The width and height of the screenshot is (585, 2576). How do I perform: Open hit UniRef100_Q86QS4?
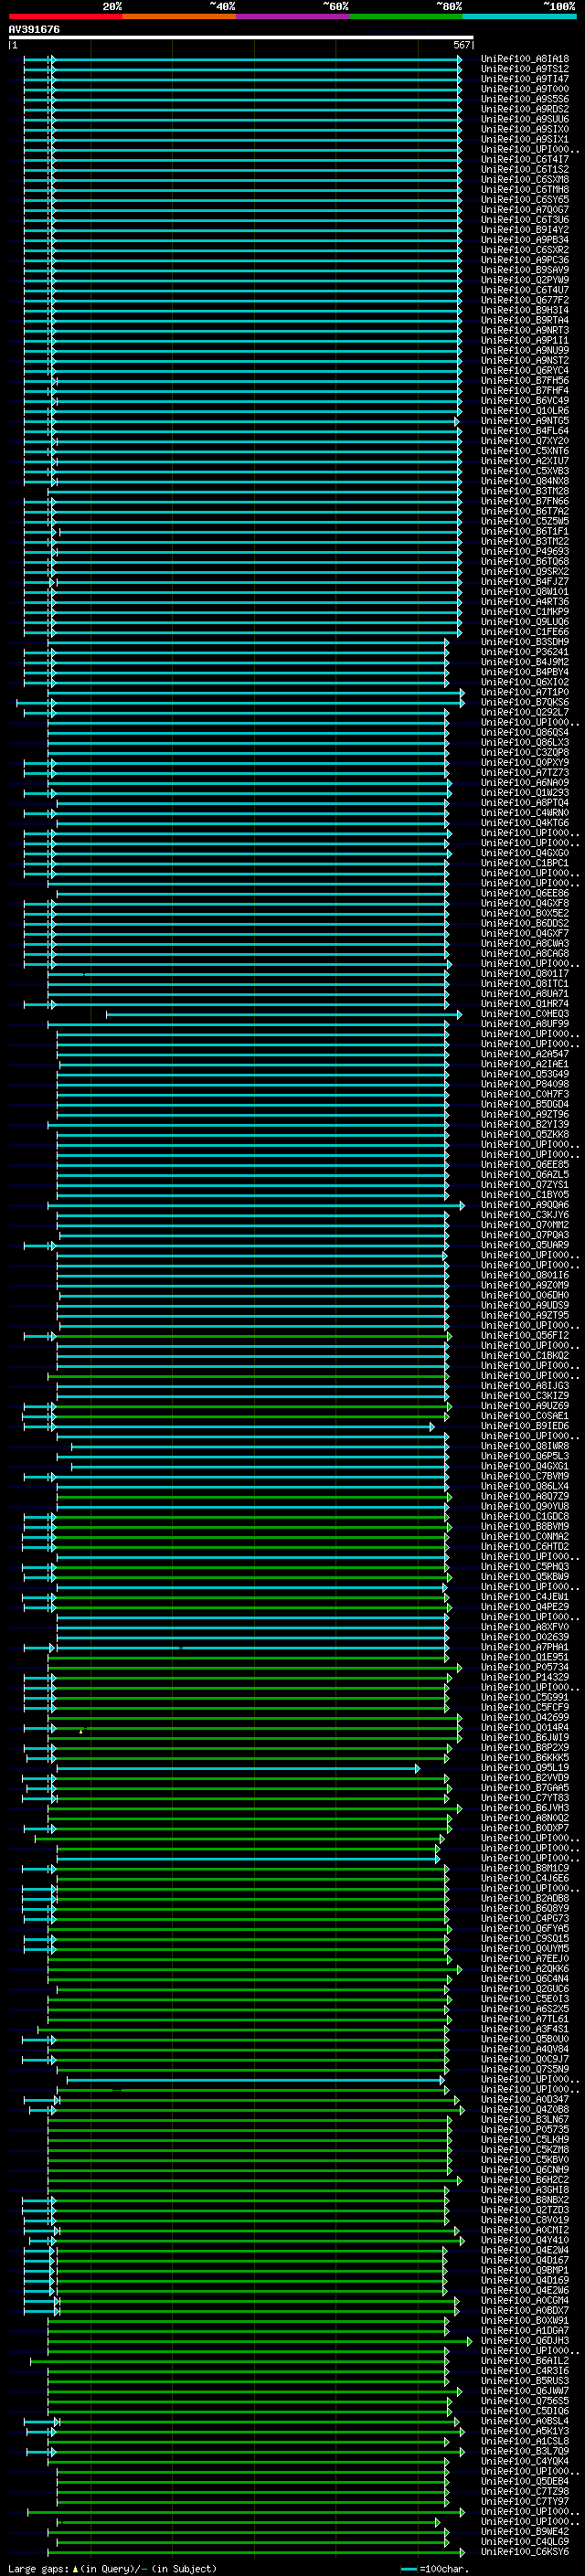(x=525, y=732)
